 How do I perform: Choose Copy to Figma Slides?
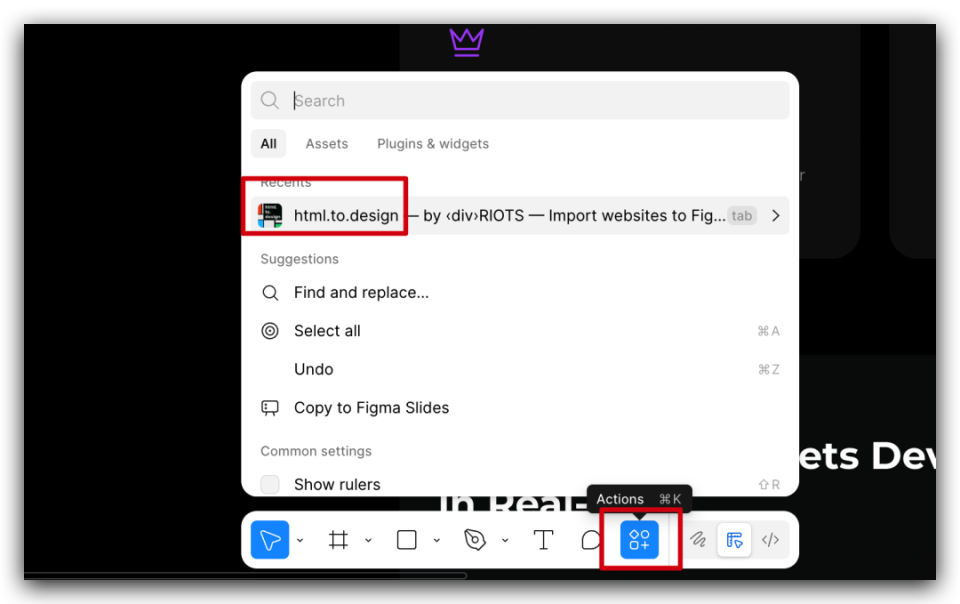tap(520, 408)
